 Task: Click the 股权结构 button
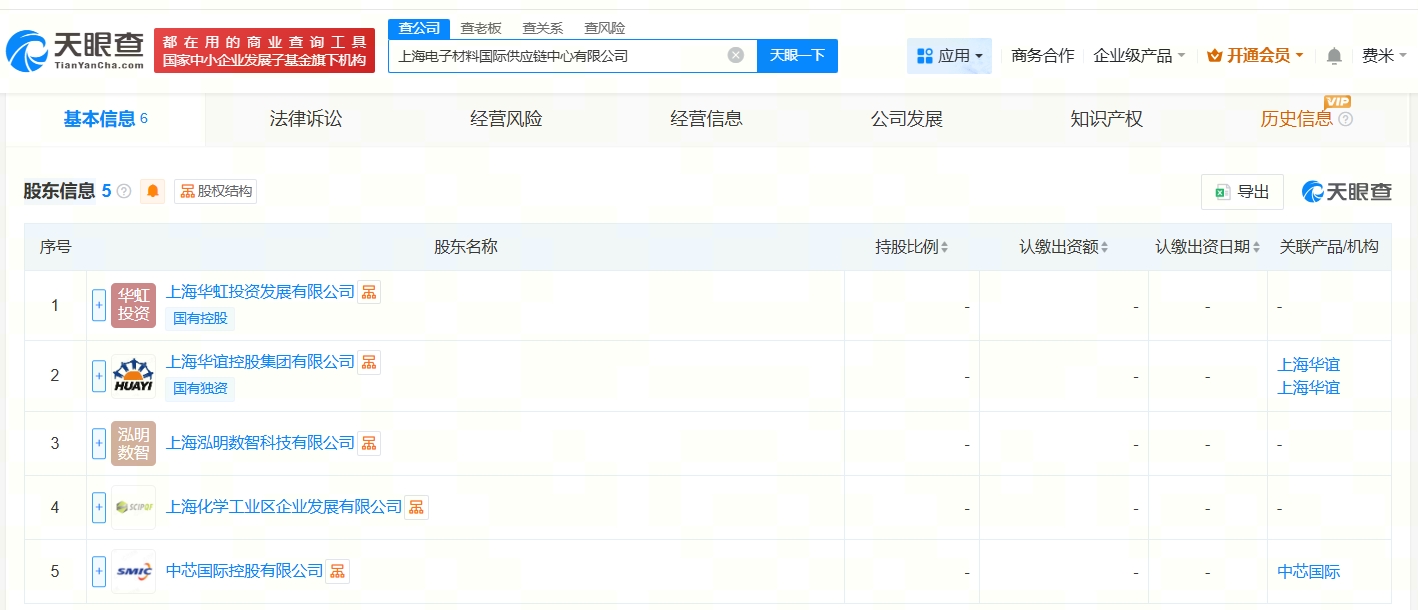tap(215, 191)
